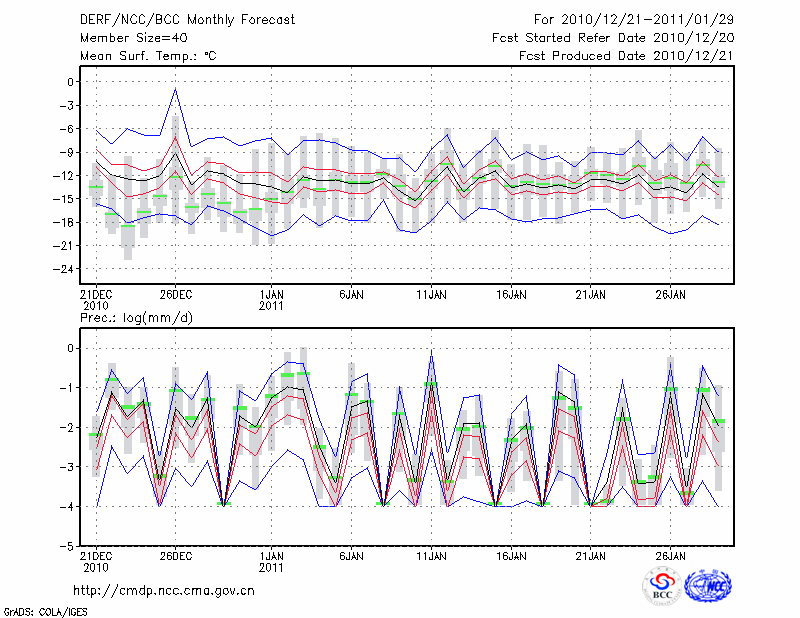Click the Mean Surf. Temp. label
Image resolution: width=800 pixels, height=618 pixels.
[x=148, y=56]
